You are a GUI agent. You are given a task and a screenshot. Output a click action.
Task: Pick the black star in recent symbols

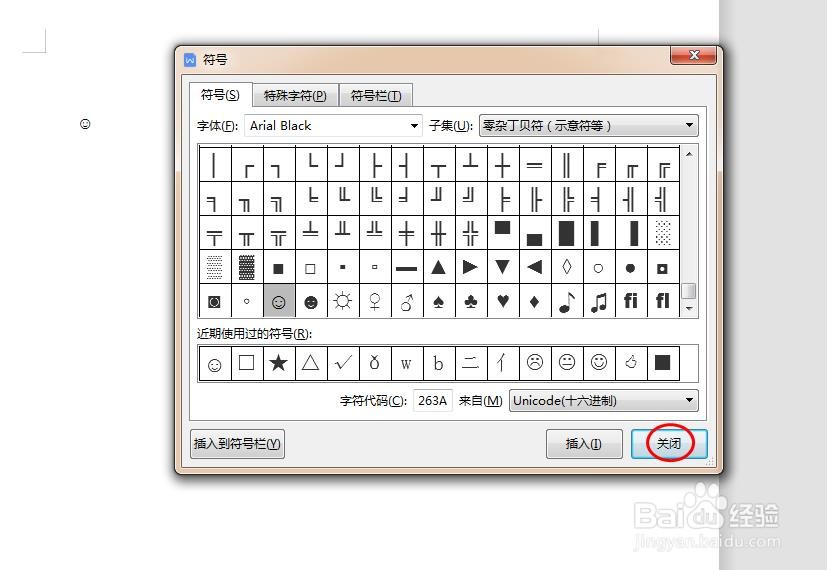click(x=278, y=363)
